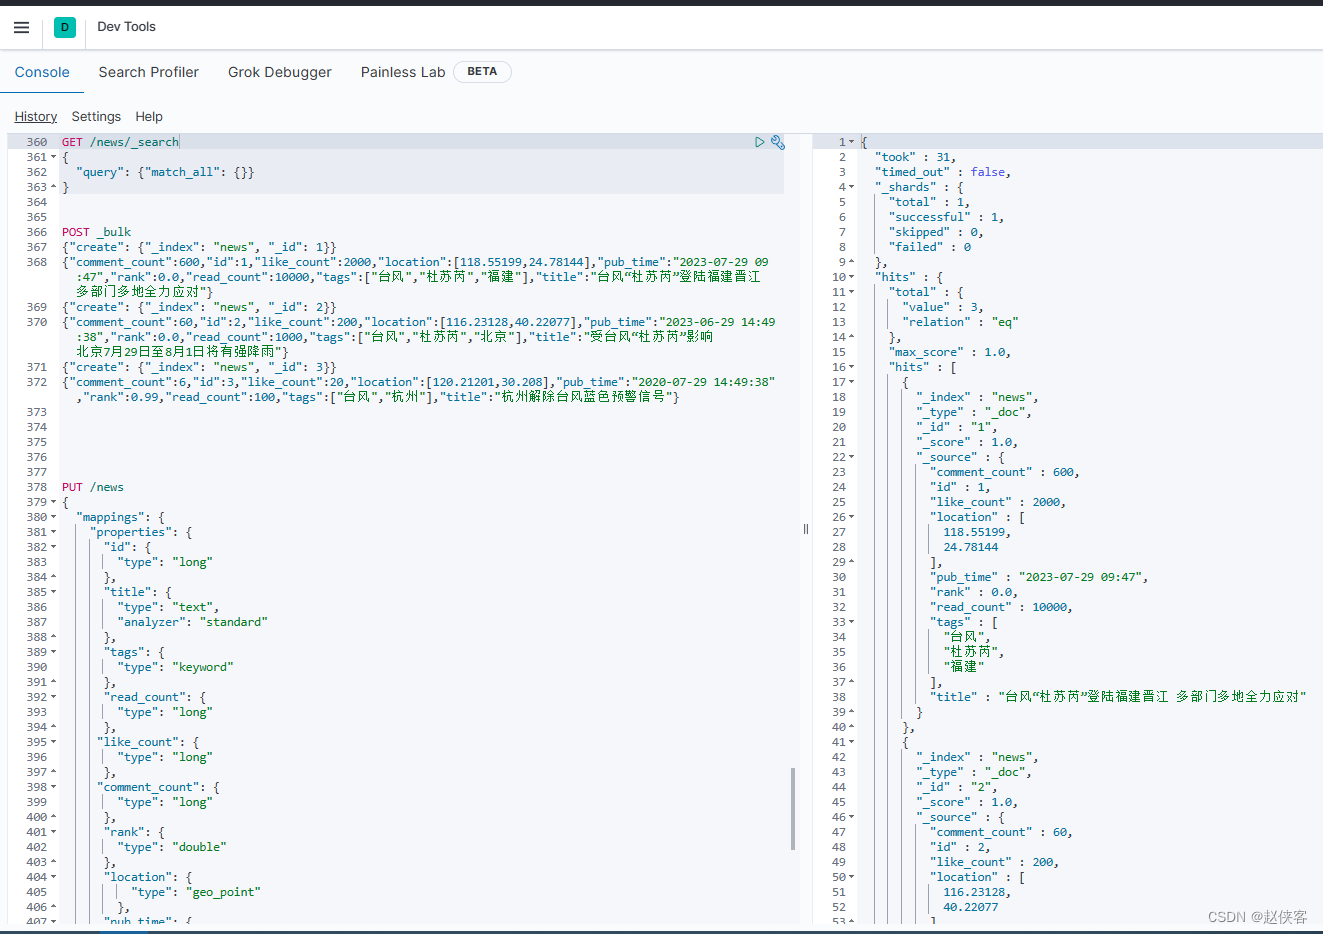The width and height of the screenshot is (1323, 934).
Task: Collapse the id fold at line 382
Action: 53,547
